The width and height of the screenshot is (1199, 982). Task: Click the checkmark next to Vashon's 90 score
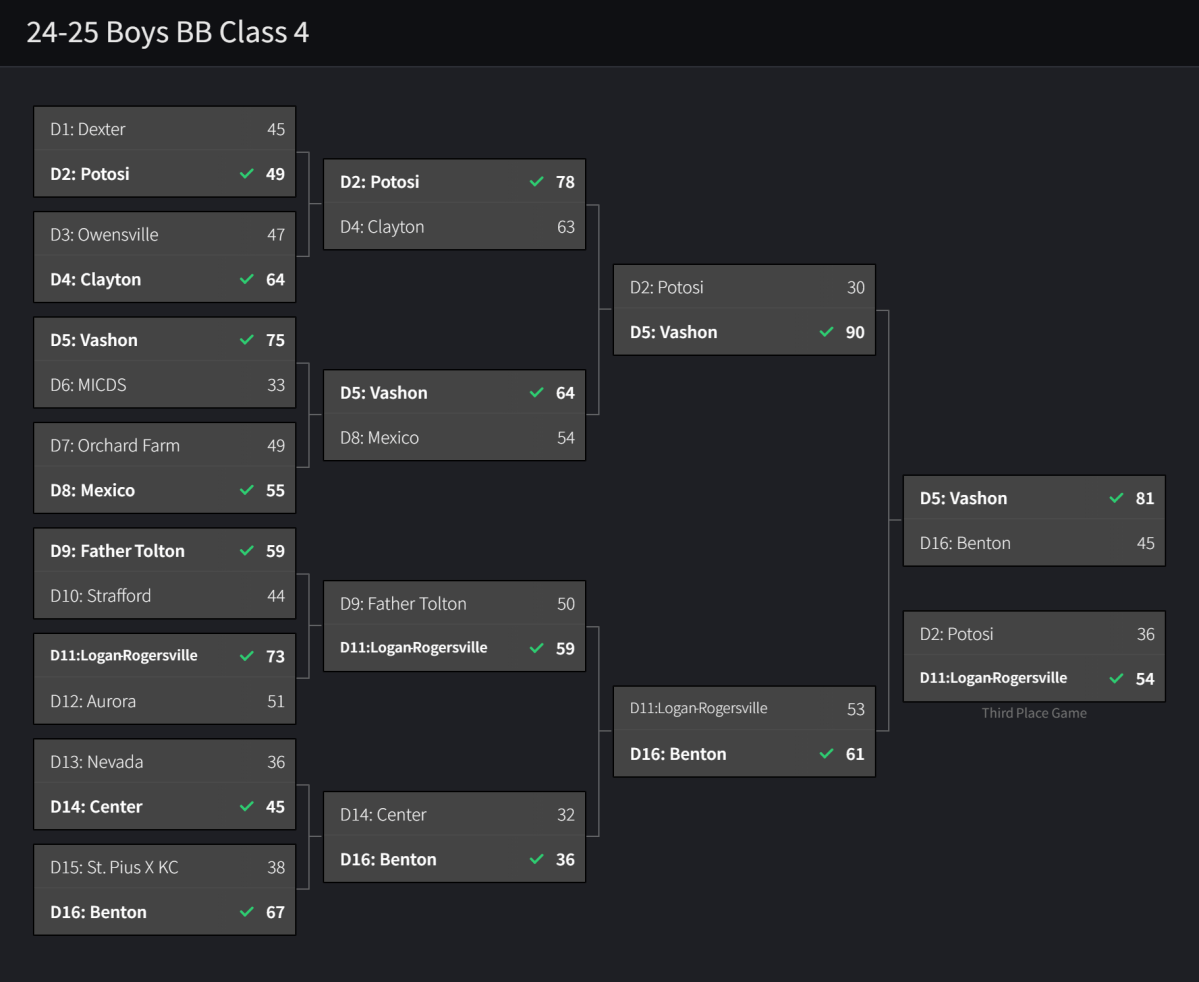[x=826, y=332]
